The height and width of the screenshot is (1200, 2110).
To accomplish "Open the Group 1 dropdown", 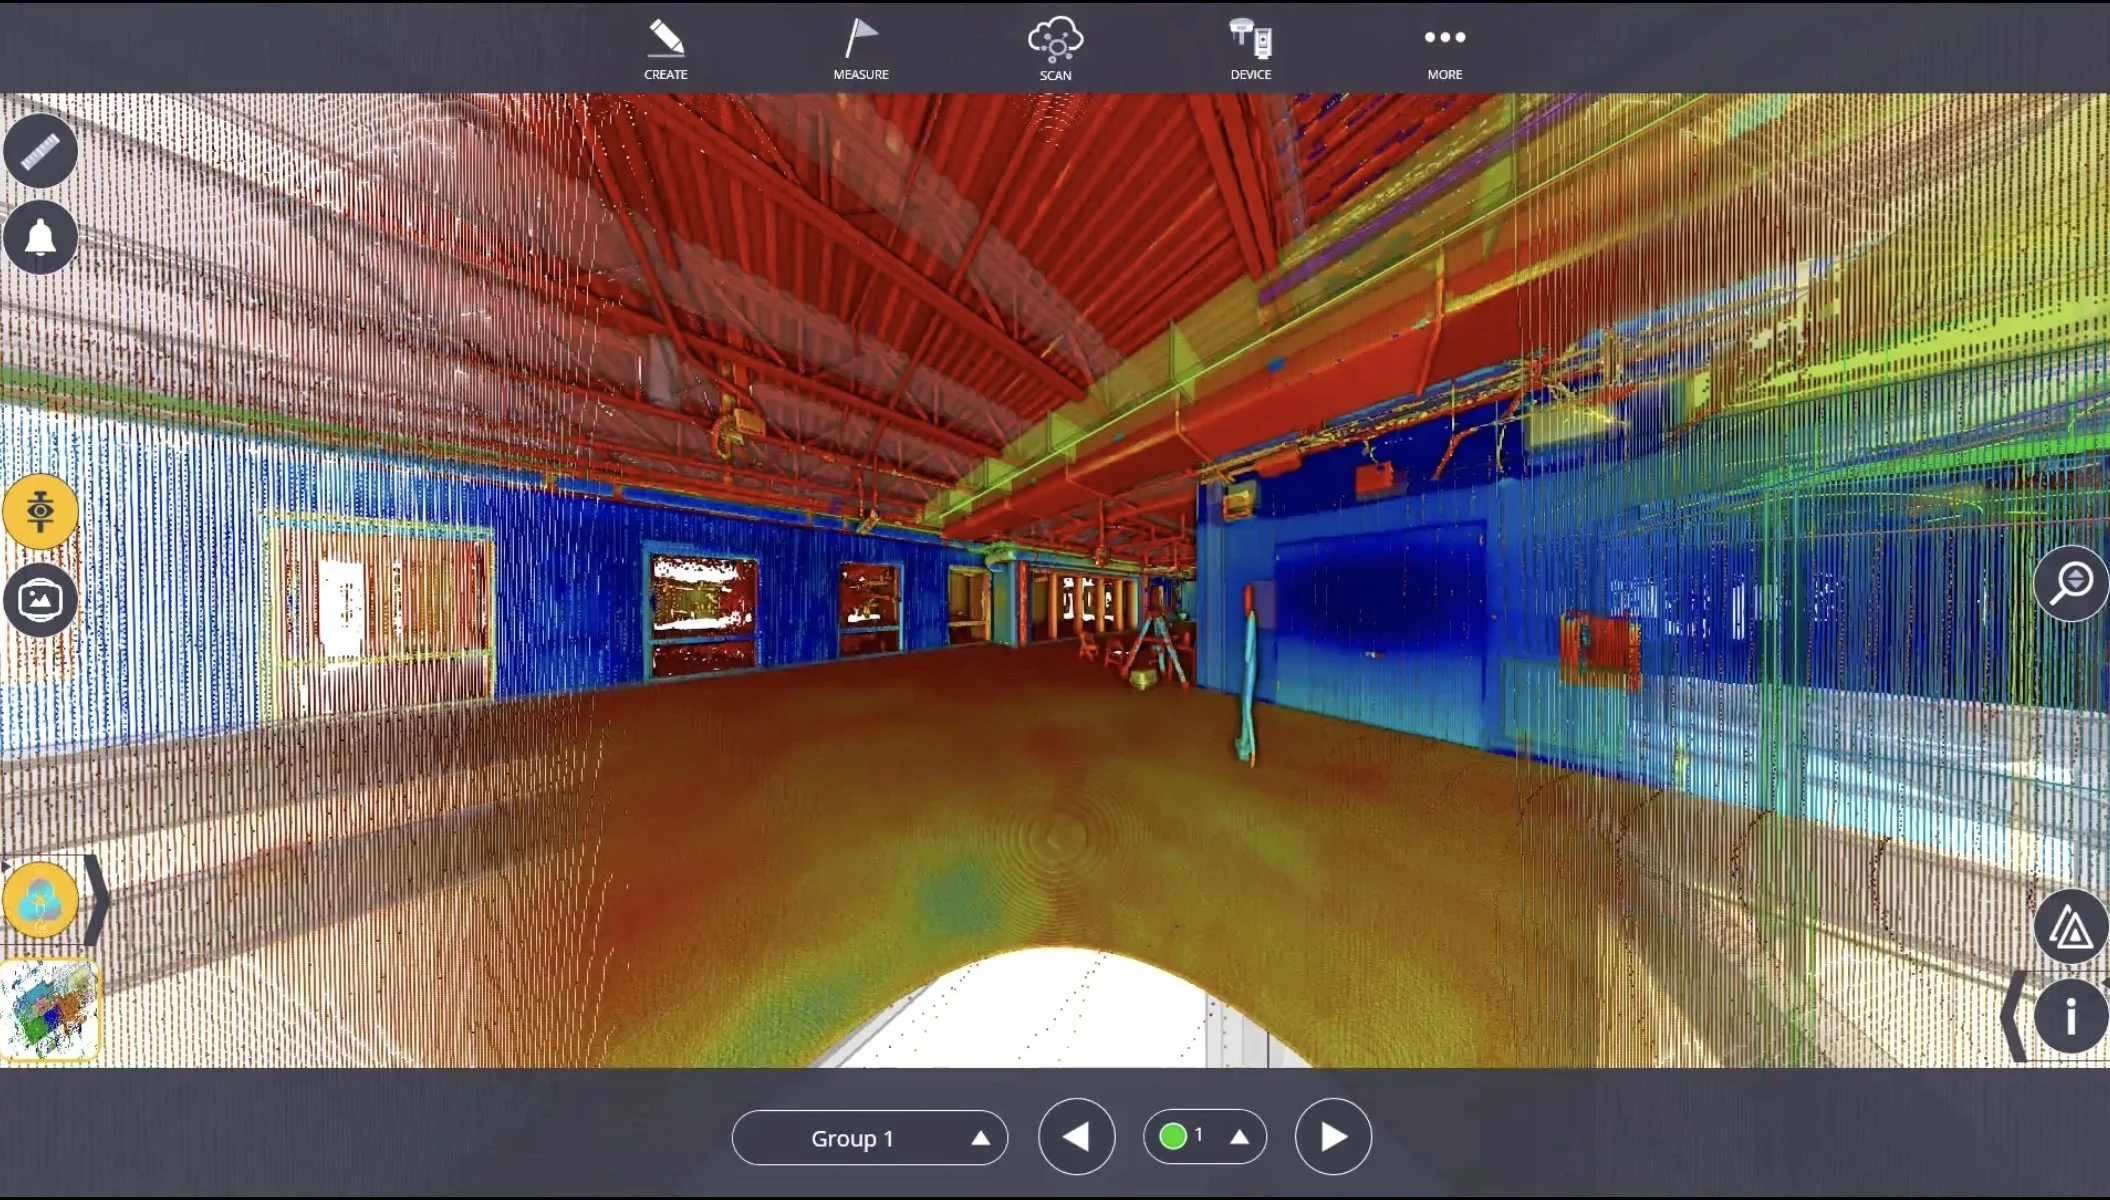I will pyautogui.click(x=869, y=1138).
